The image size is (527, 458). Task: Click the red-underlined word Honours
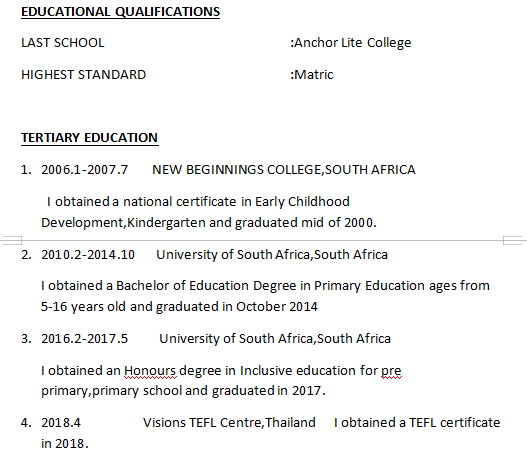pos(150,371)
